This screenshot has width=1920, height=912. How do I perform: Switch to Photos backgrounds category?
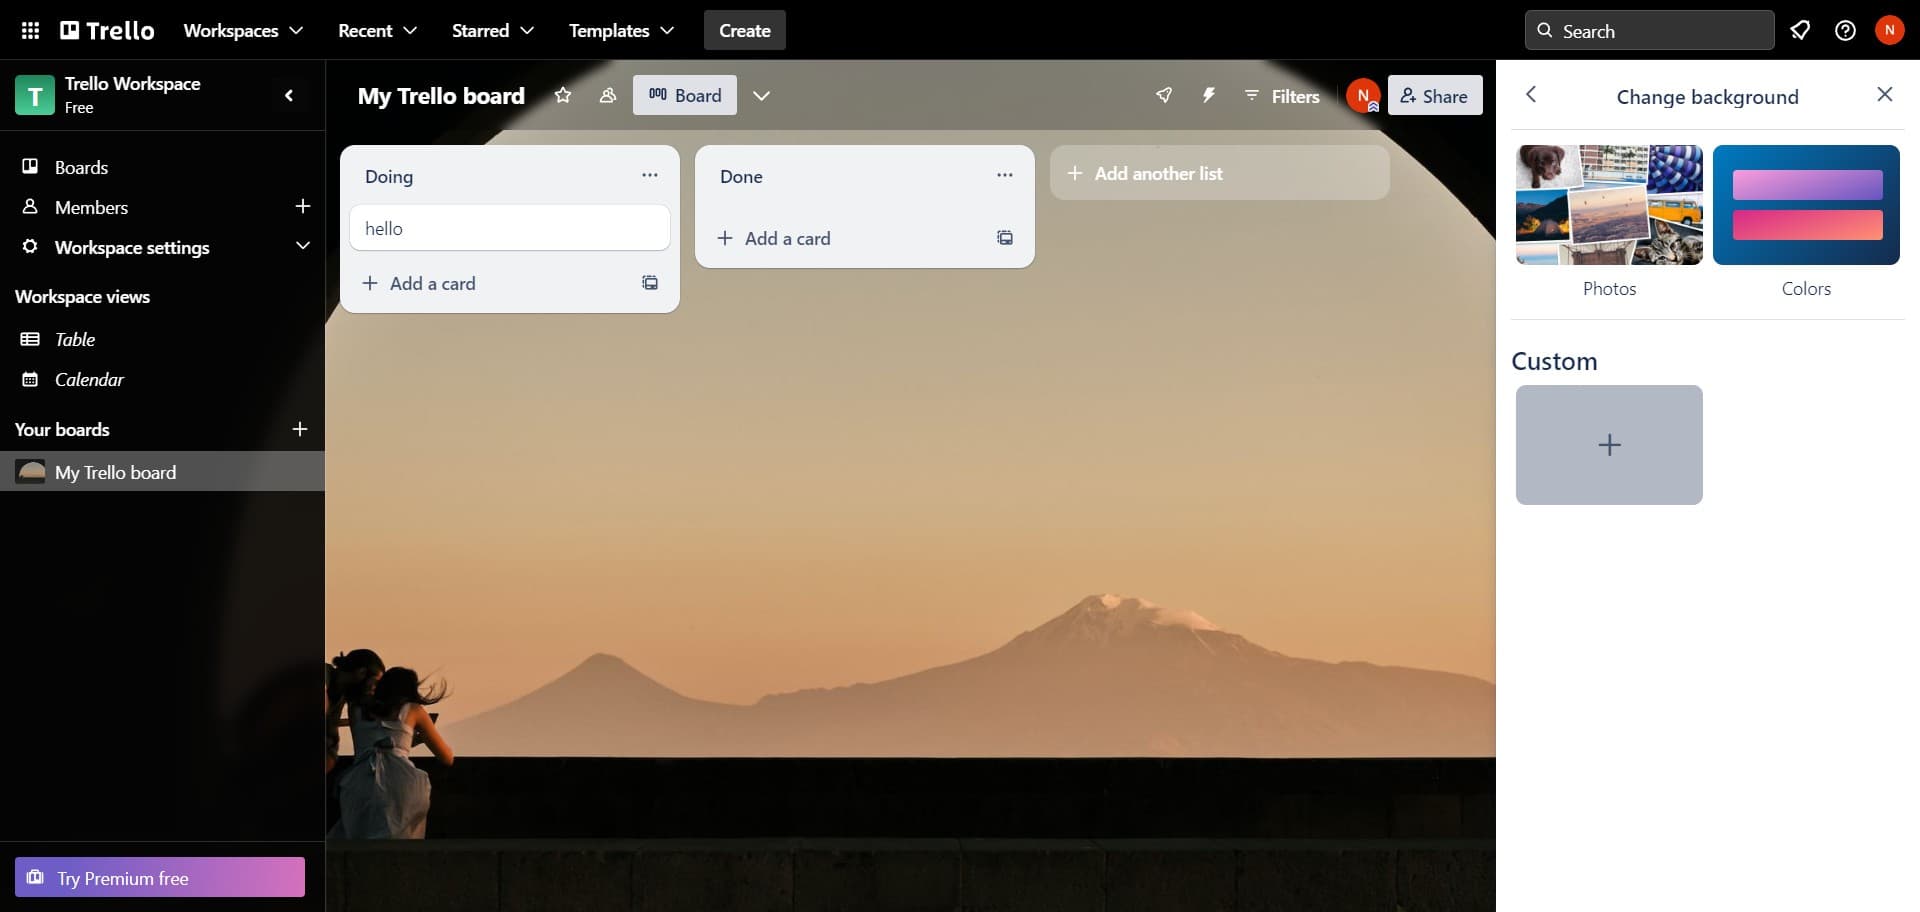pos(1608,205)
